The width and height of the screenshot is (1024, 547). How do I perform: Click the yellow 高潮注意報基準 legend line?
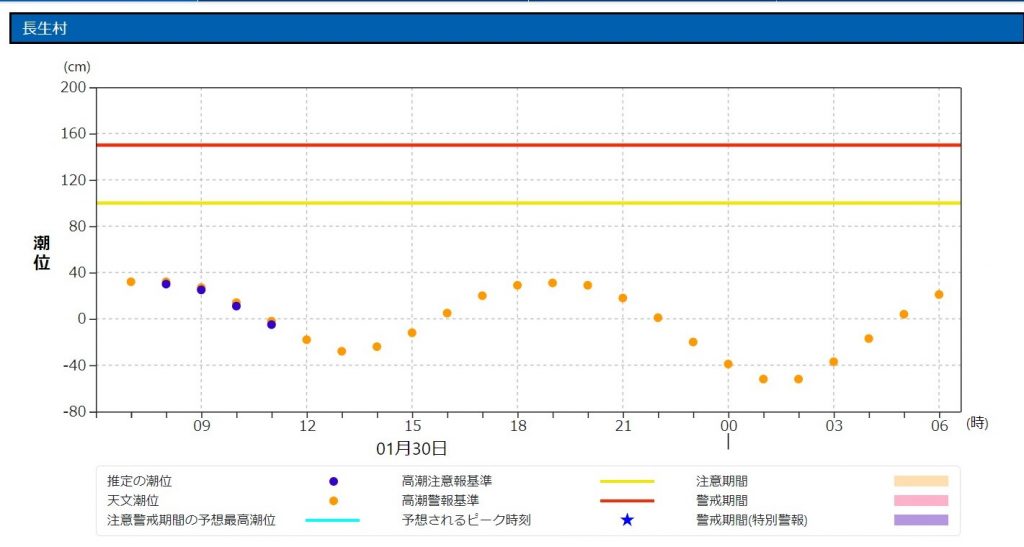[x=627, y=482]
